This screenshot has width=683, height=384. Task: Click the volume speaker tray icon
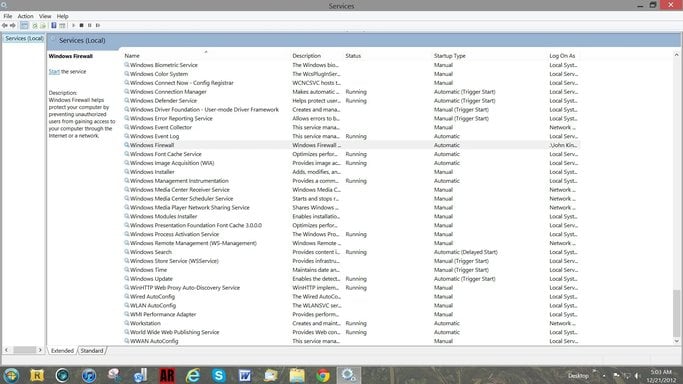tap(638, 375)
